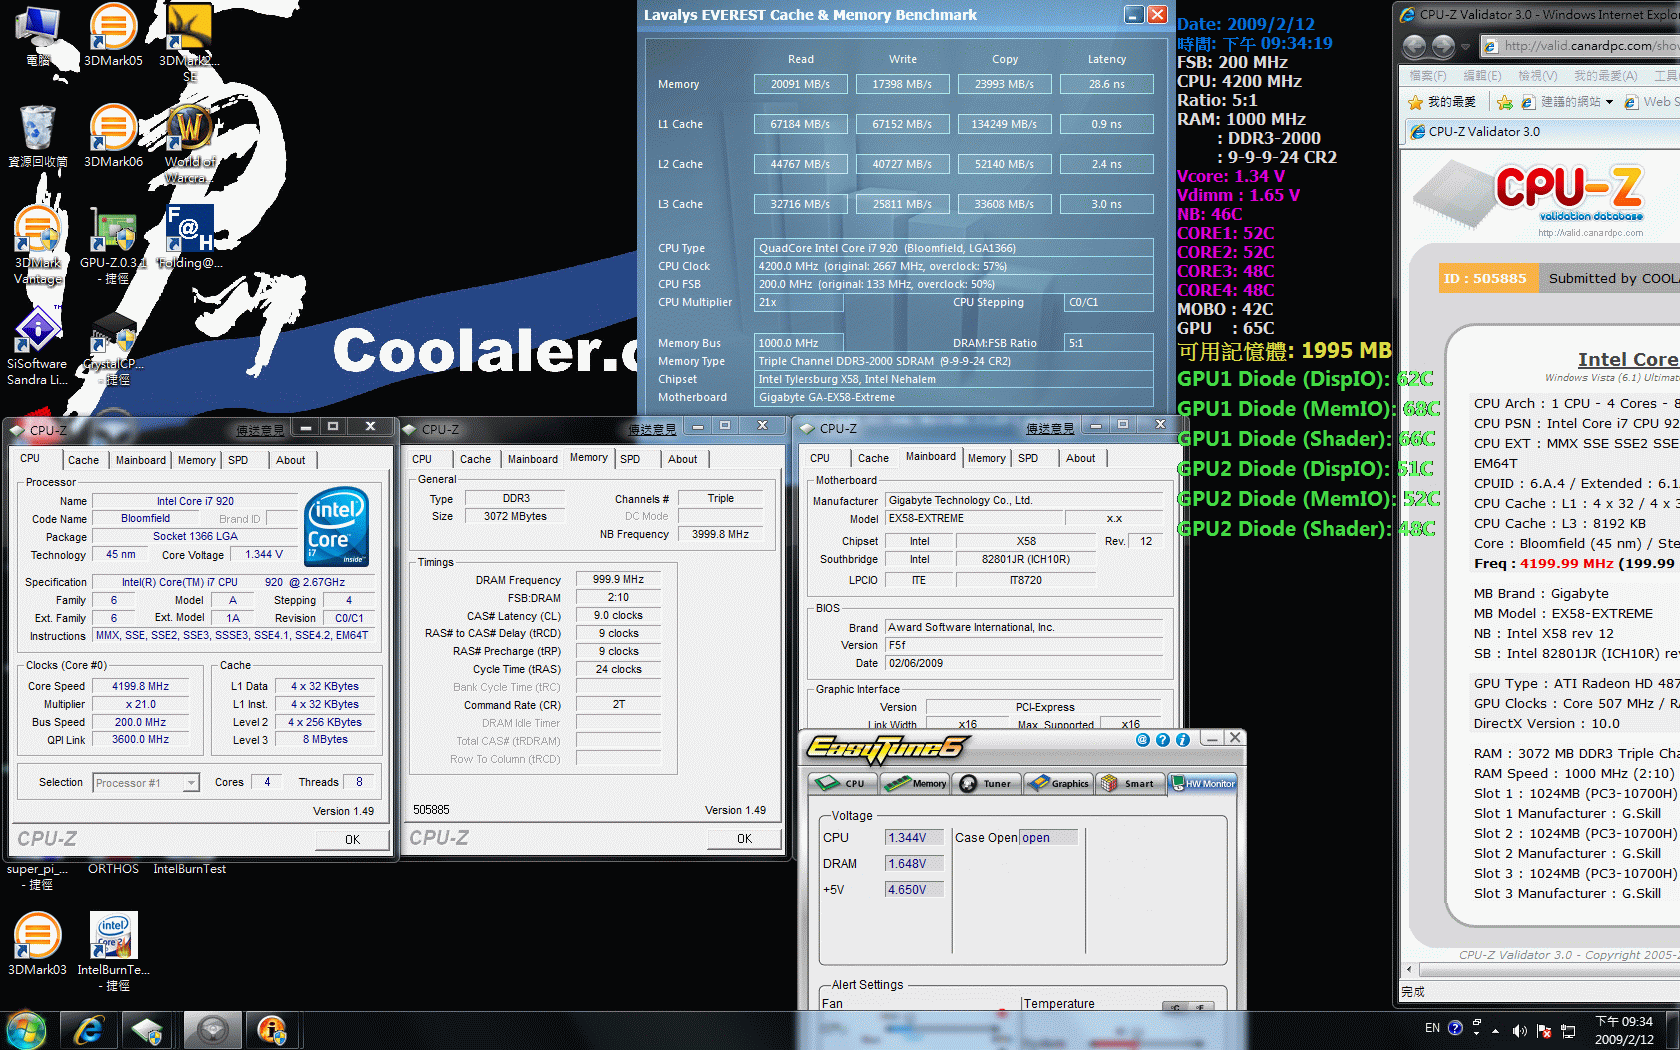Open the Folding@H desktop icon
Viewport: 1680px width, 1050px height.
(x=189, y=236)
